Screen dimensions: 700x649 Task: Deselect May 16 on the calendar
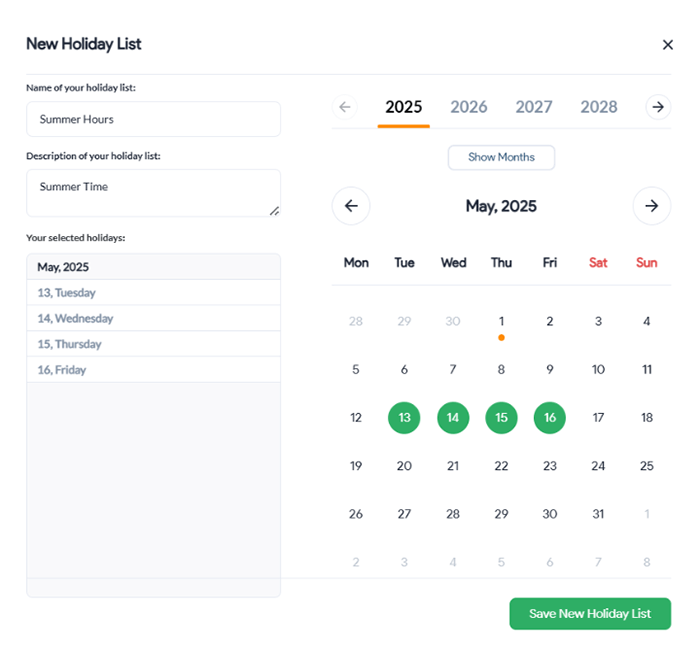click(550, 418)
